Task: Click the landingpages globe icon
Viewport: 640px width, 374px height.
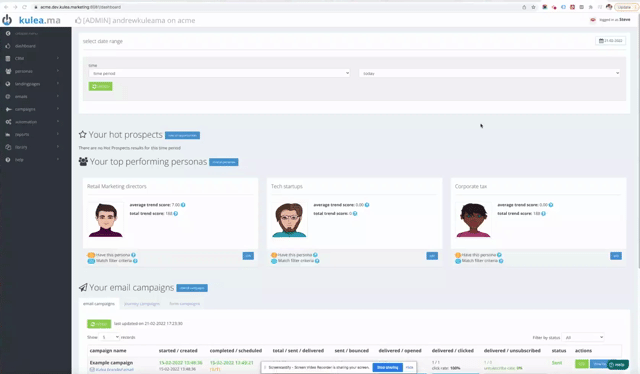Action: 8,84
